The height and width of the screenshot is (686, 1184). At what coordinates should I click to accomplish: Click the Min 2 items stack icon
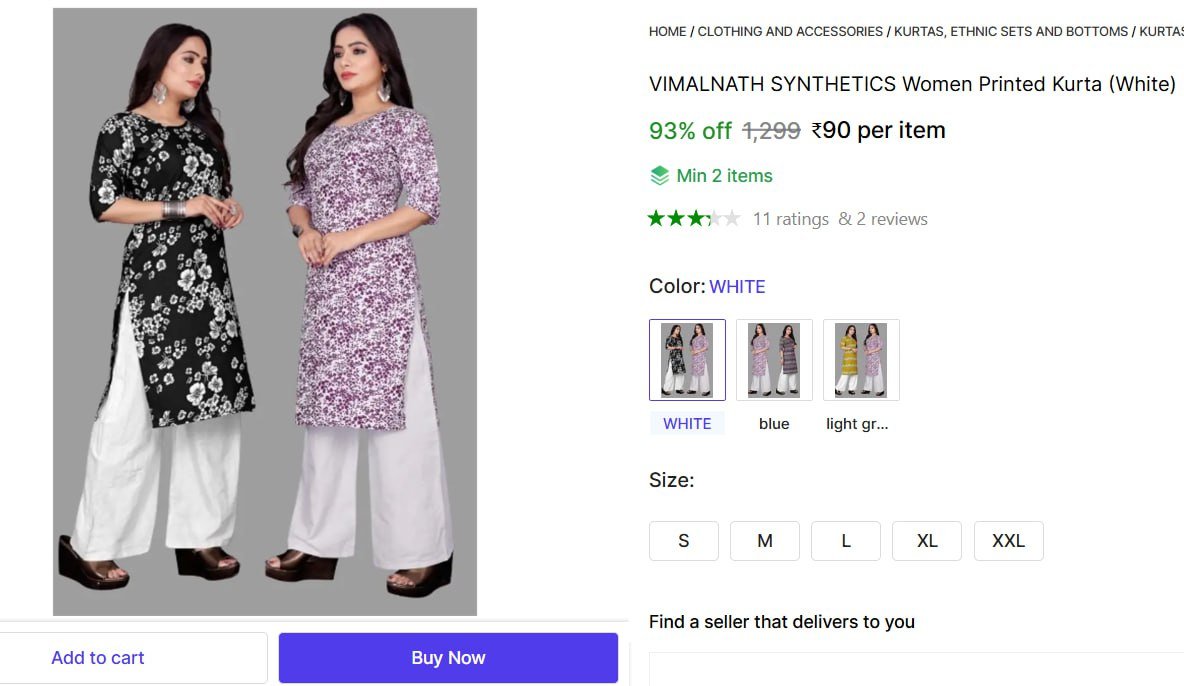[x=660, y=176]
